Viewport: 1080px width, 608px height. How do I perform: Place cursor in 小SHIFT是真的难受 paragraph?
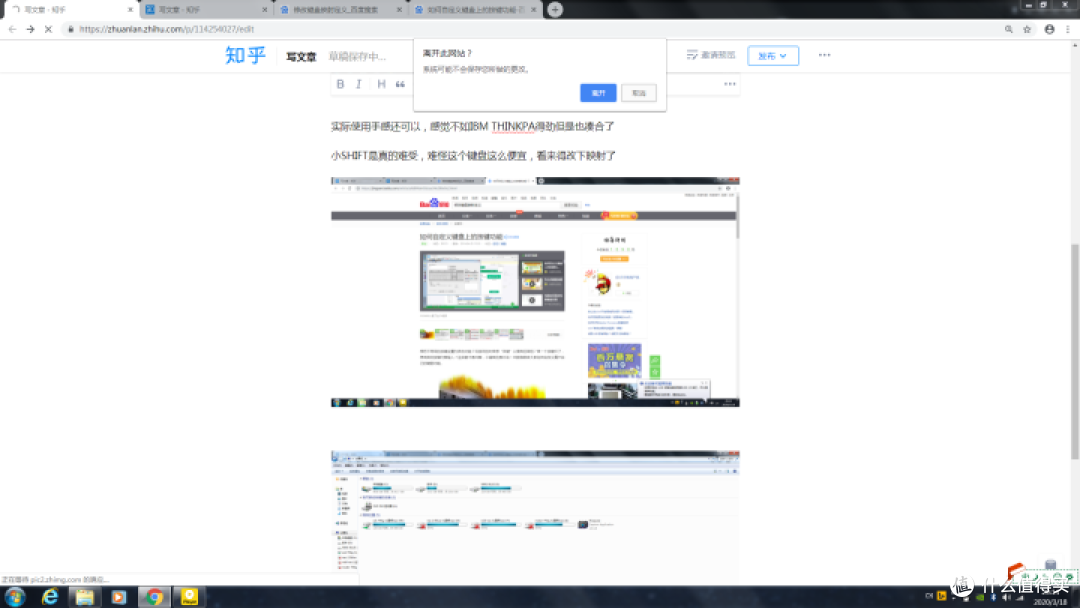tap(473, 156)
